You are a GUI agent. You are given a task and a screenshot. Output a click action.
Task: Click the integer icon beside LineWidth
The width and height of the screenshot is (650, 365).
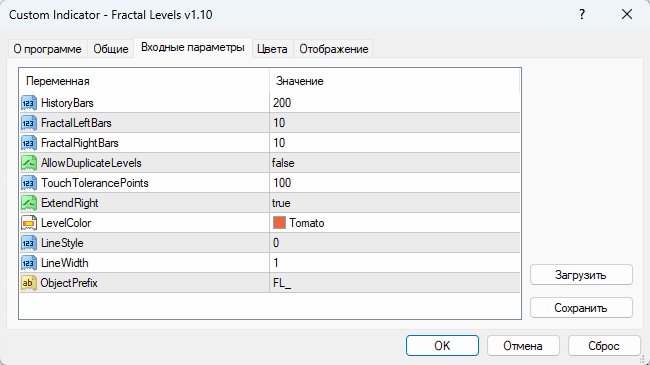pyautogui.click(x=29, y=263)
